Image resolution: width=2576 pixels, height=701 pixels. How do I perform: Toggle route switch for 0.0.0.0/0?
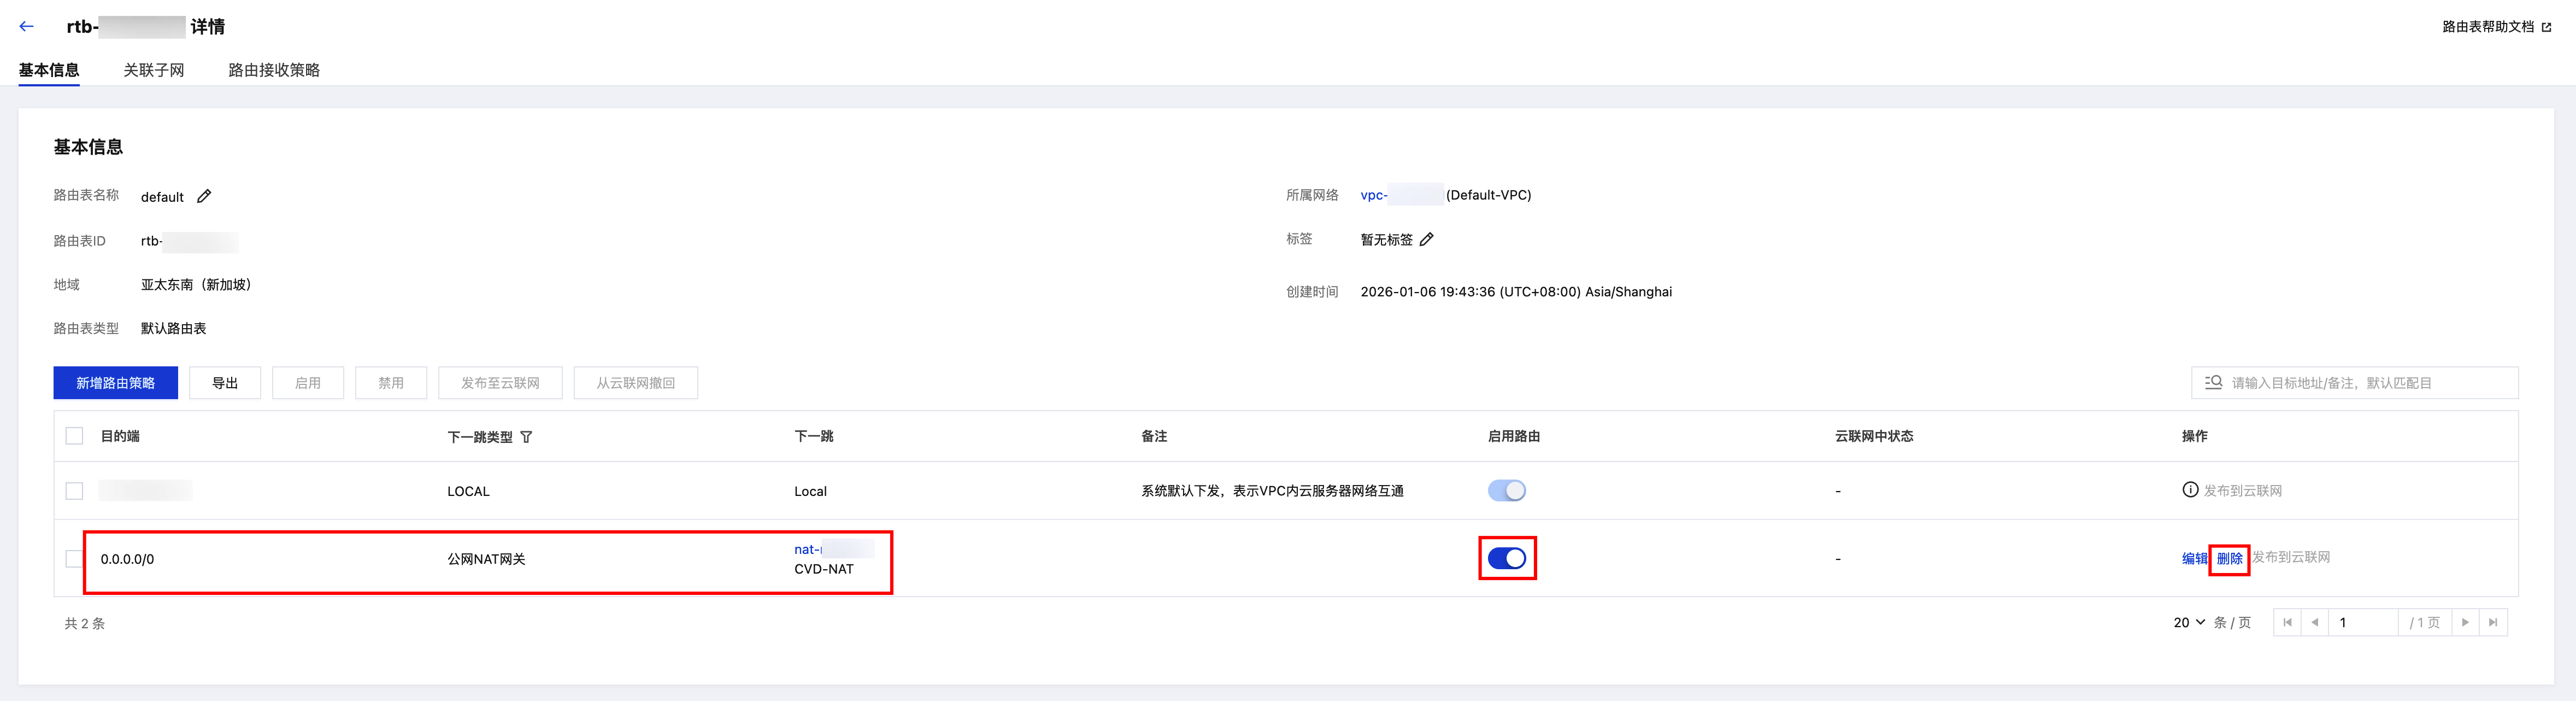pos(1506,558)
